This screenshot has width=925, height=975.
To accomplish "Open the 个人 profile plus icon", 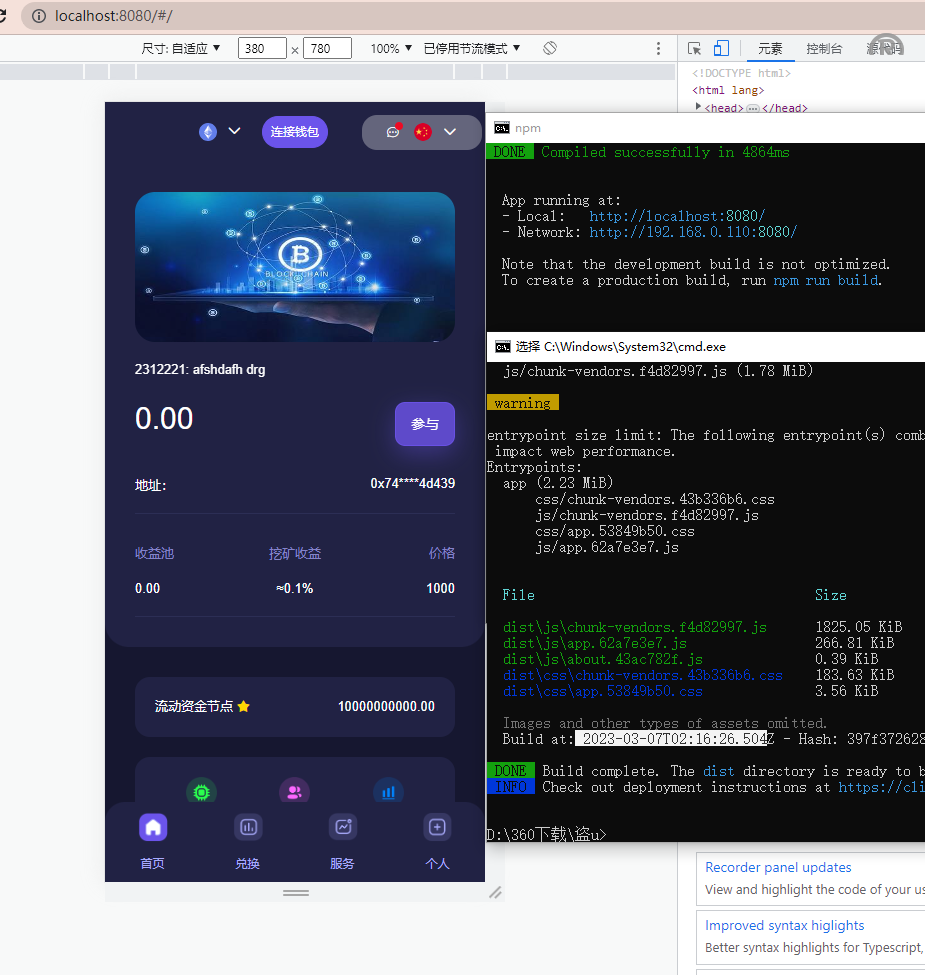I will pos(437,827).
